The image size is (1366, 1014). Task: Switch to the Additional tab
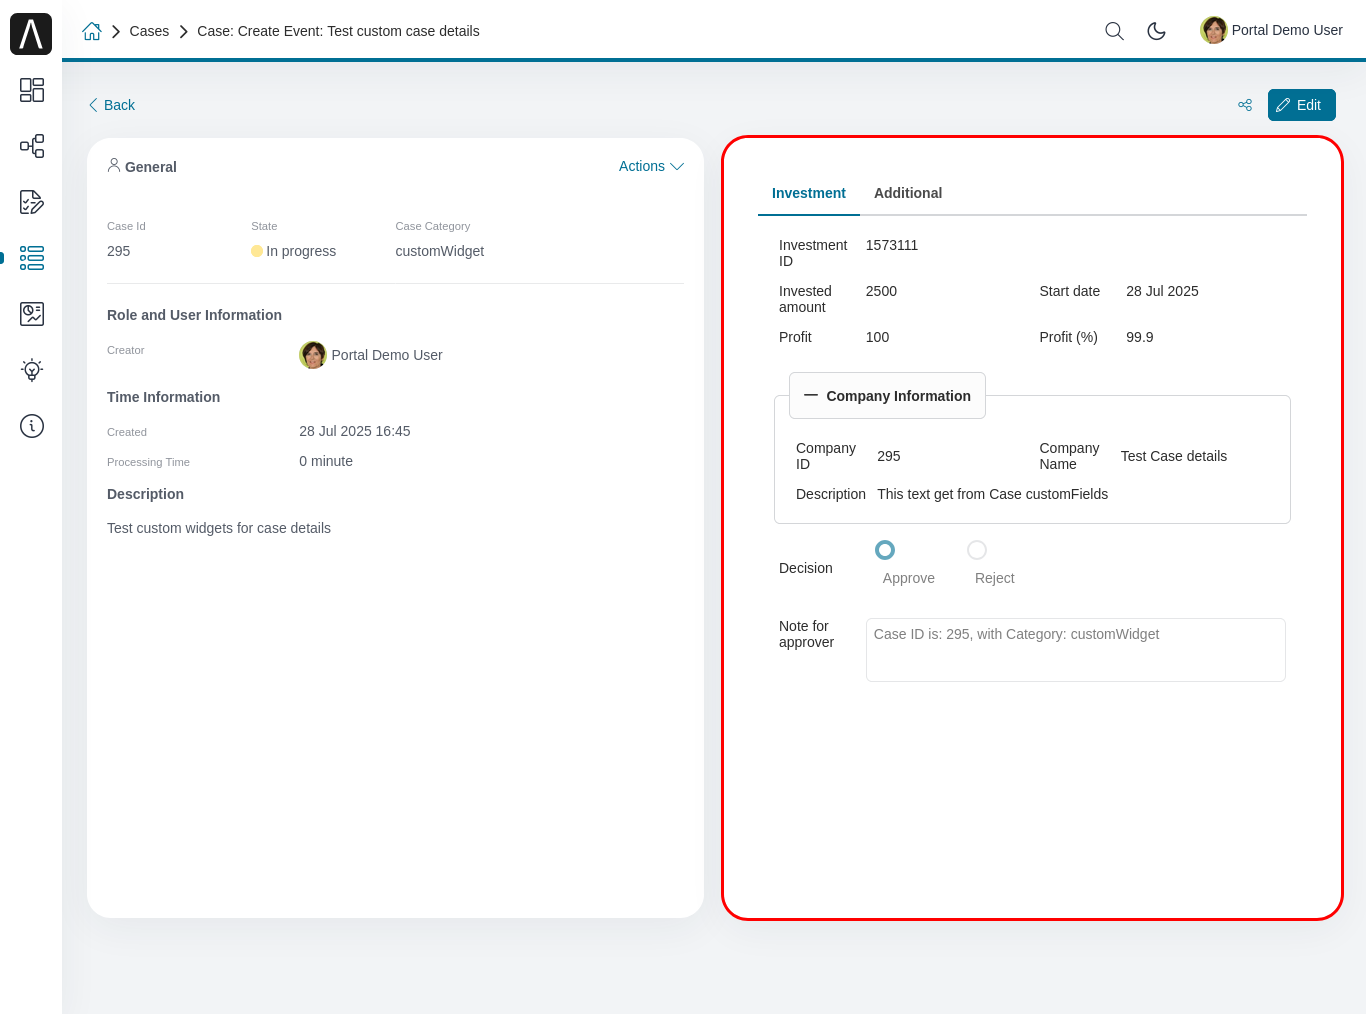[x=907, y=193]
